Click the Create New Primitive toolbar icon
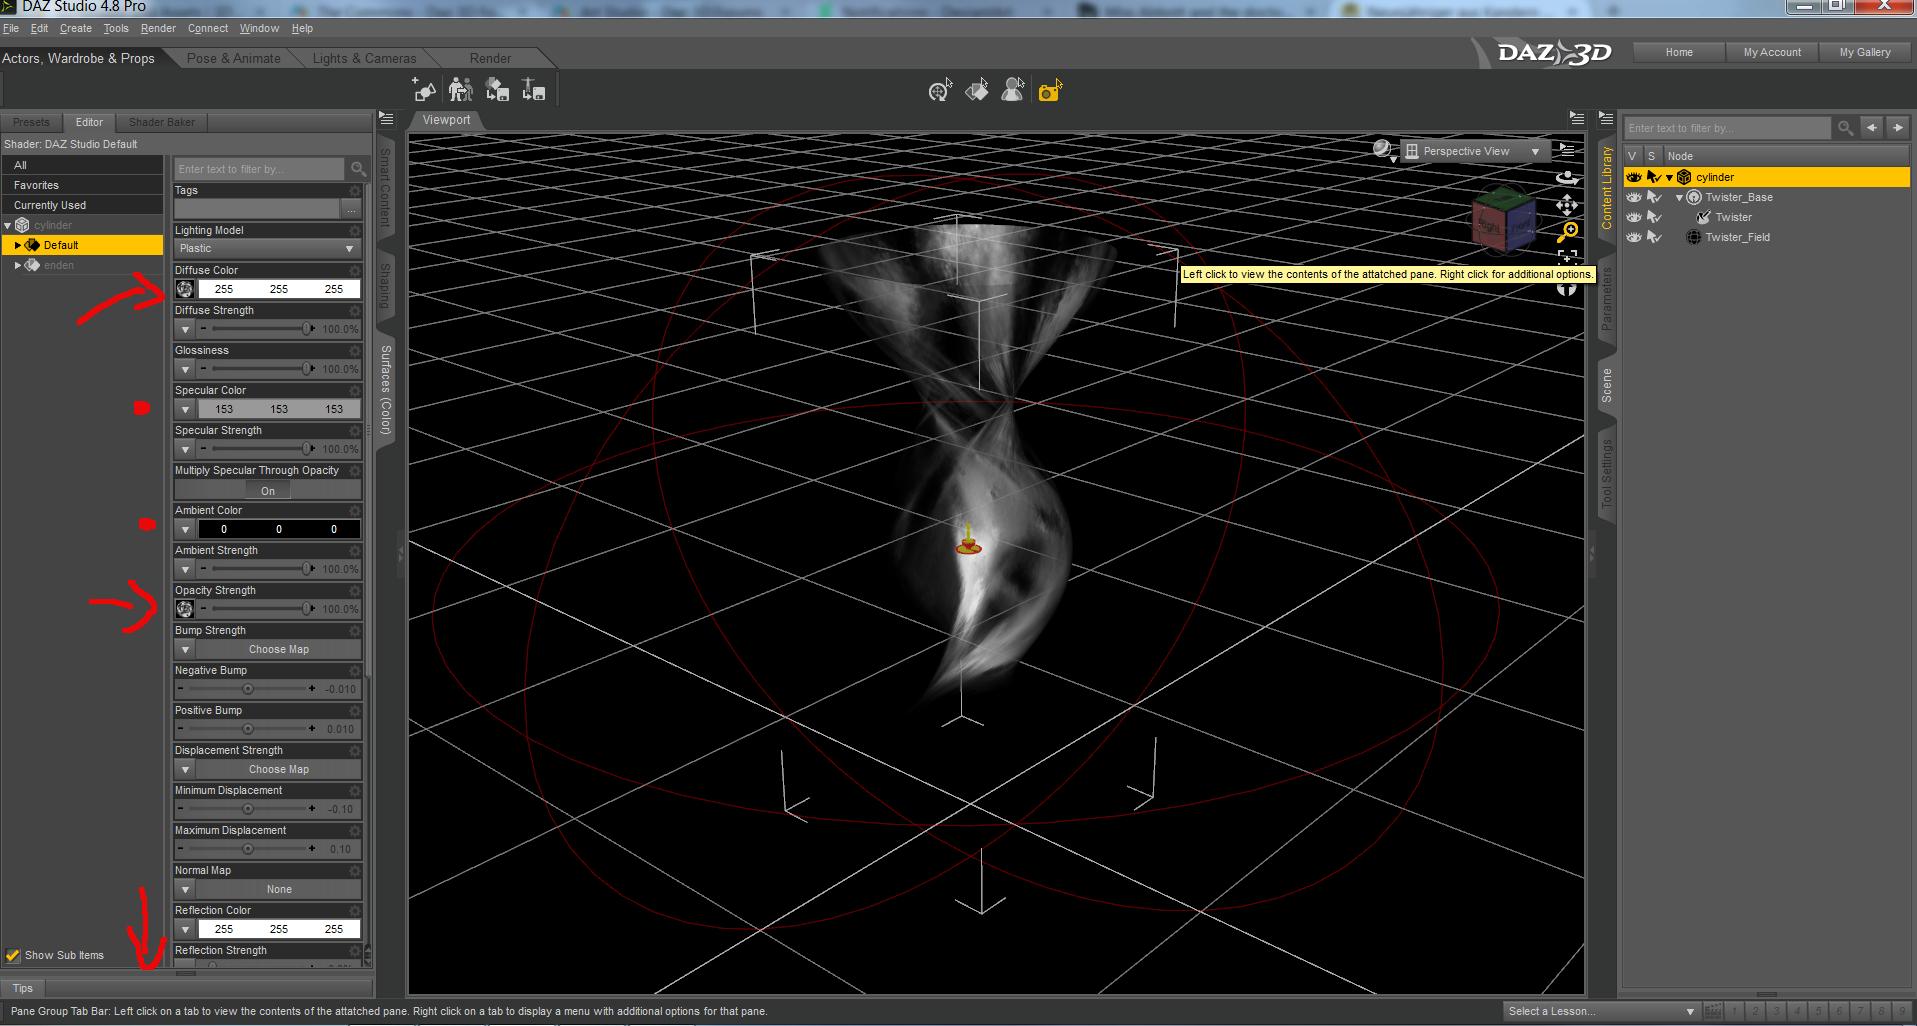 coord(424,91)
